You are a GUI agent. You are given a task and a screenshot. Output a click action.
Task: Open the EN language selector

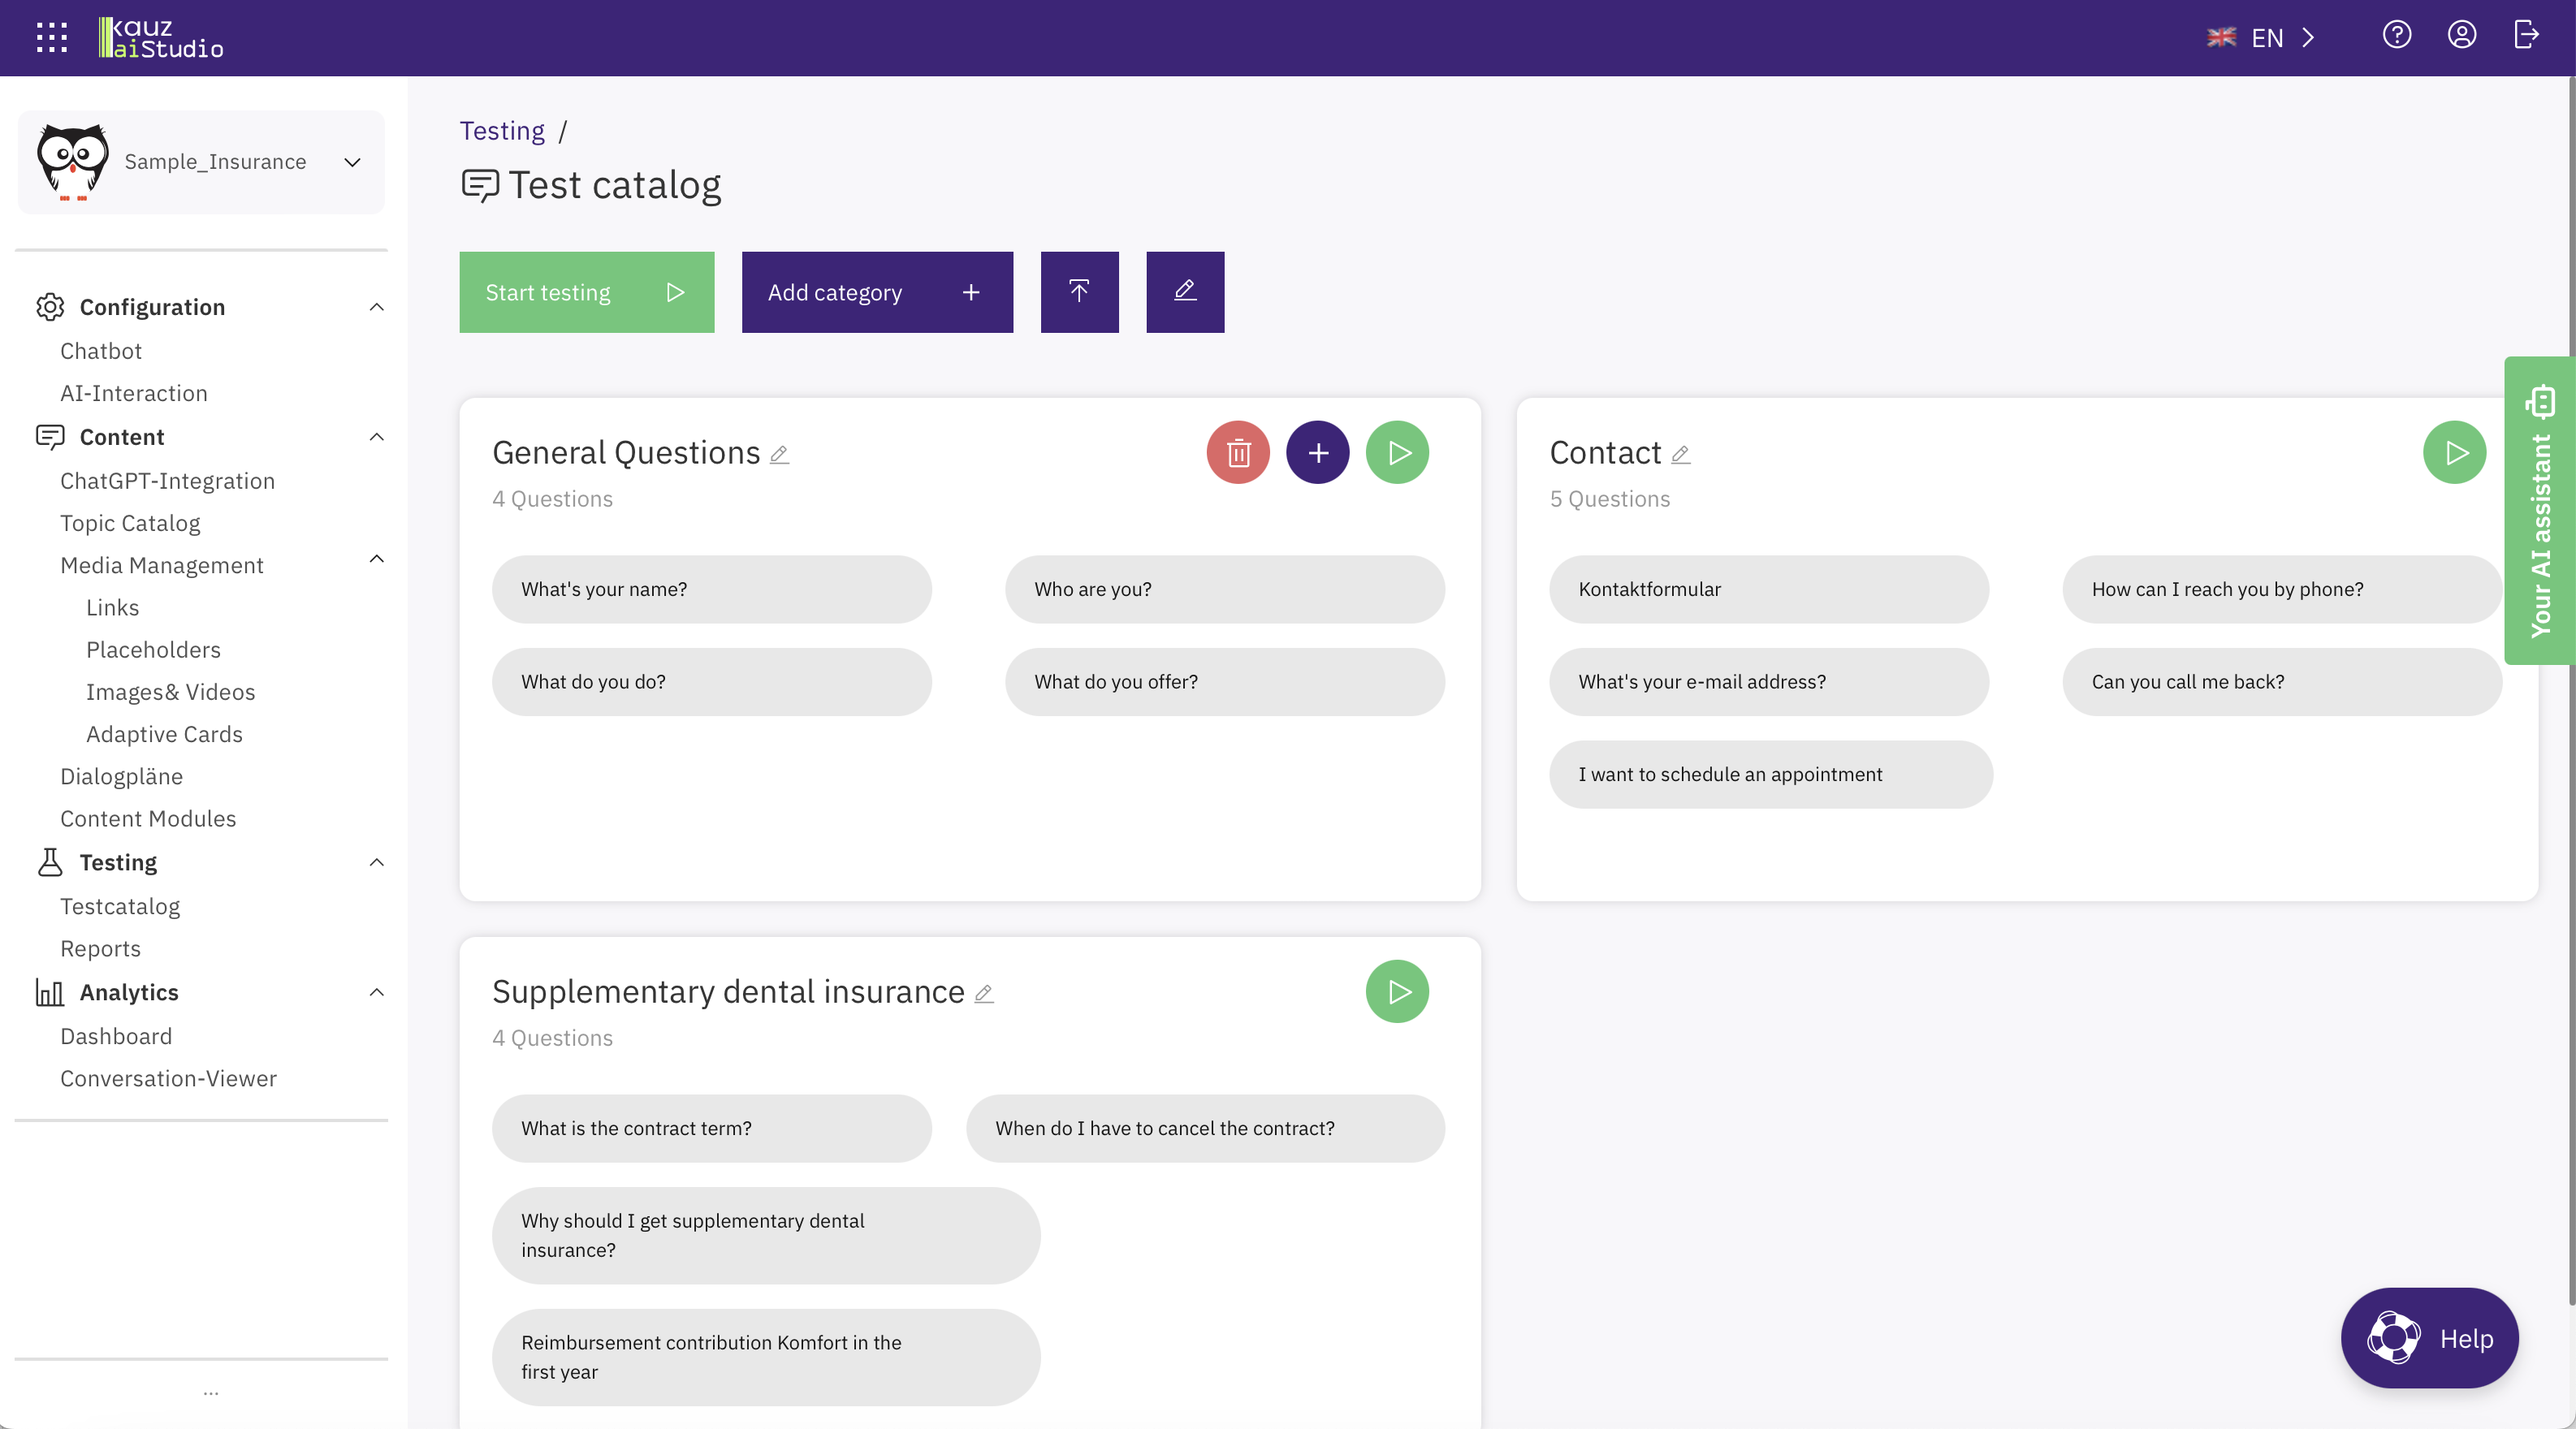pyautogui.click(x=2264, y=37)
